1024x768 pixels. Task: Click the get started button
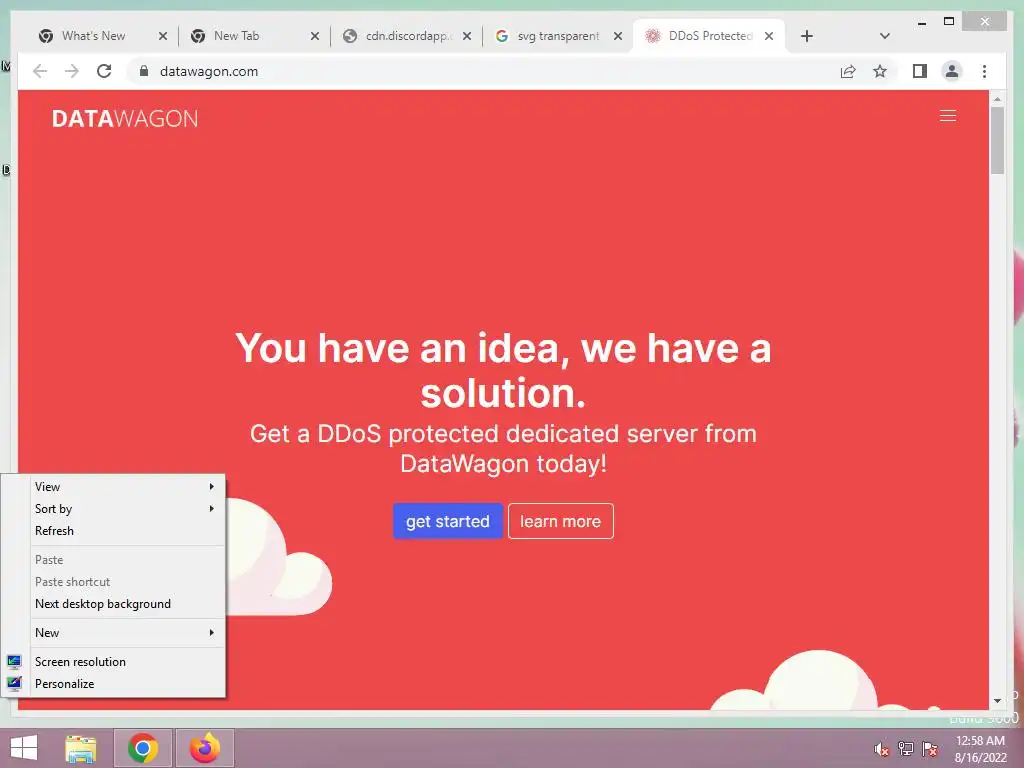447,521
